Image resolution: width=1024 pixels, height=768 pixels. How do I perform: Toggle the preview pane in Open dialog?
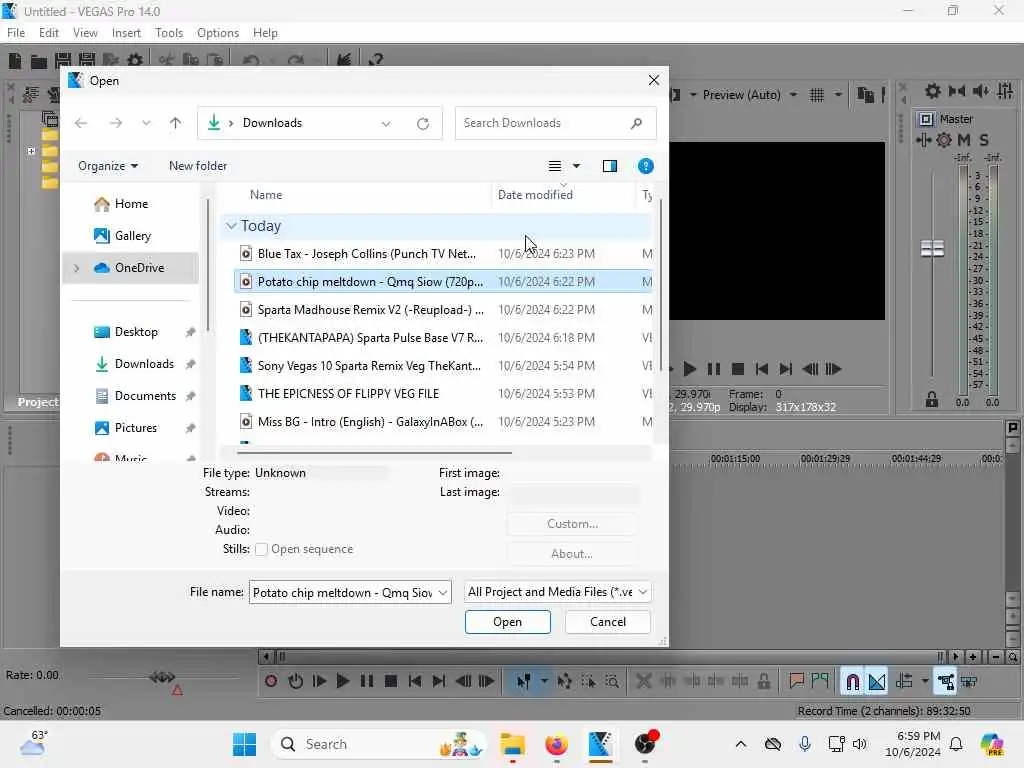coord(610,166)
